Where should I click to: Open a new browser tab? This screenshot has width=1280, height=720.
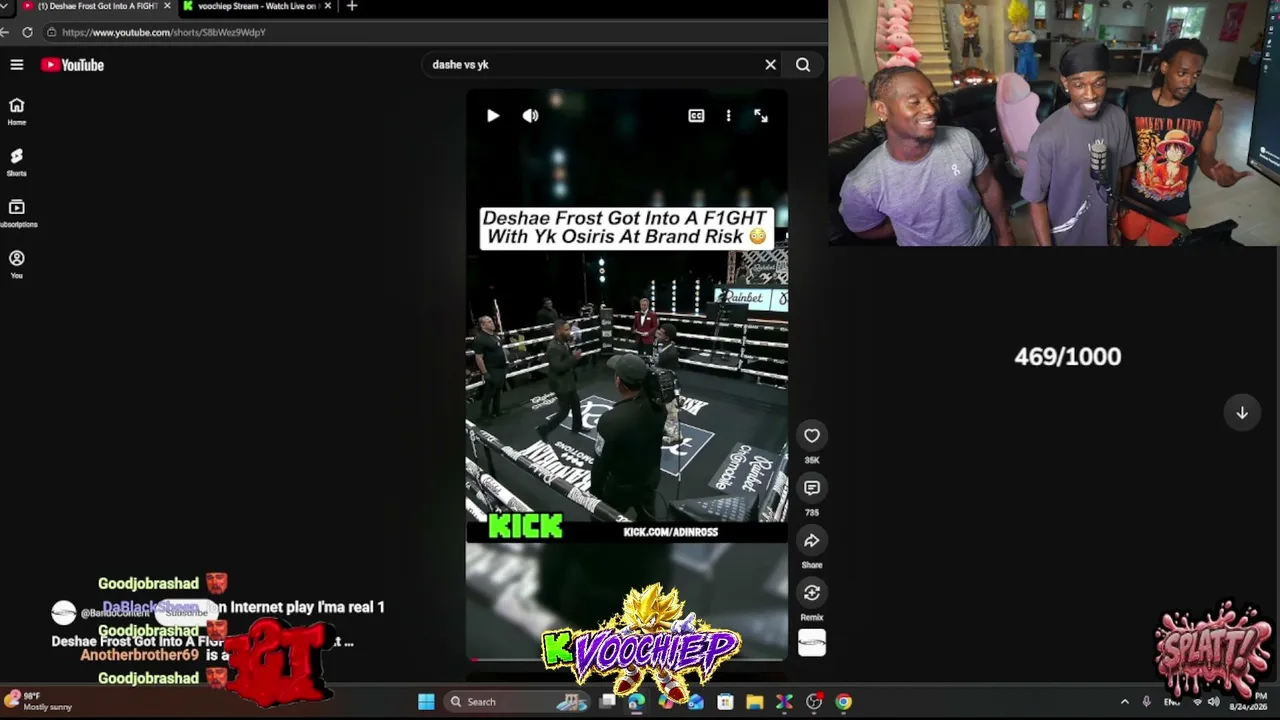coord(351,6)
